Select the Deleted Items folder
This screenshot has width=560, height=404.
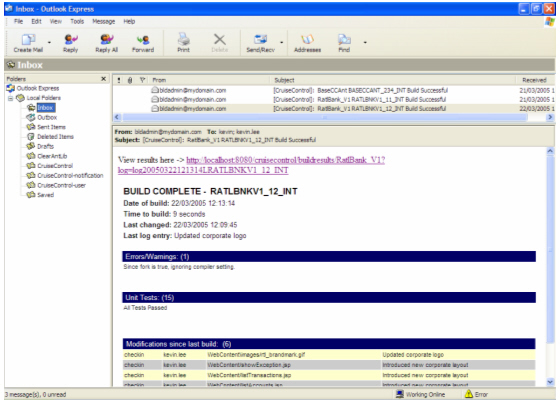point(55,136)
